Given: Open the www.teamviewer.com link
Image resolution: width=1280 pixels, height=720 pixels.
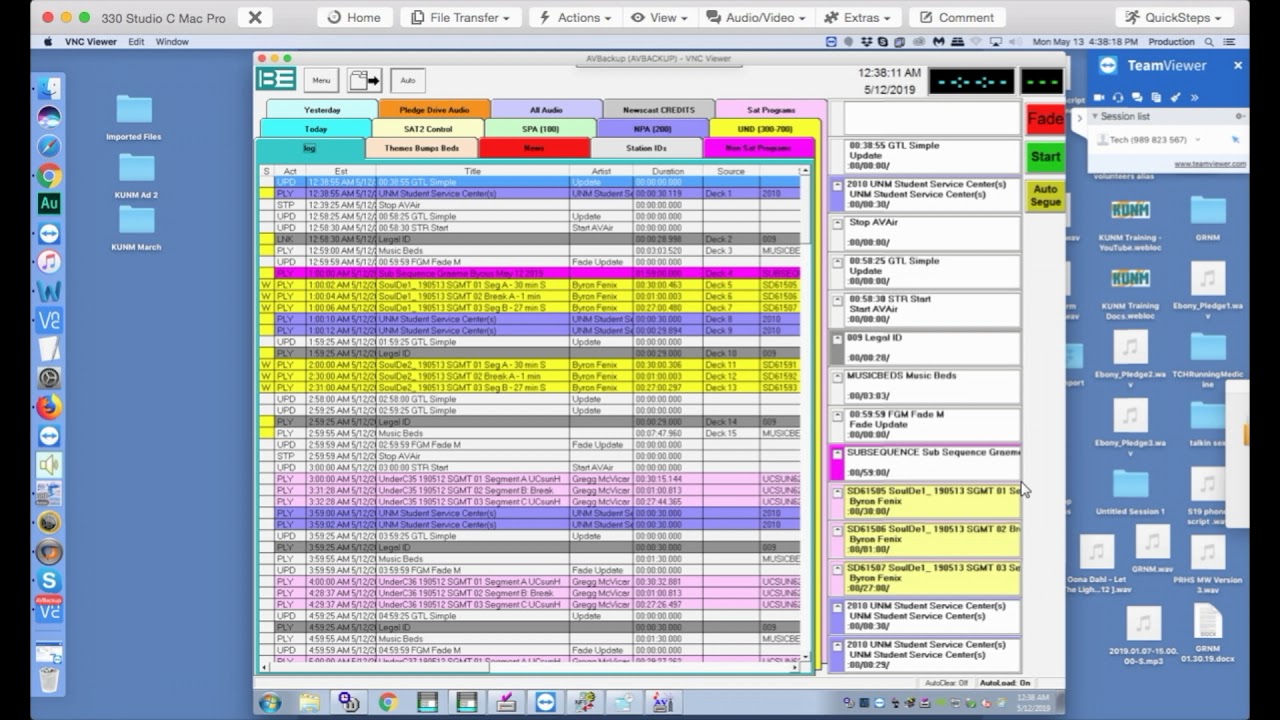Looking at the screenshot, I should [1209, 164].
